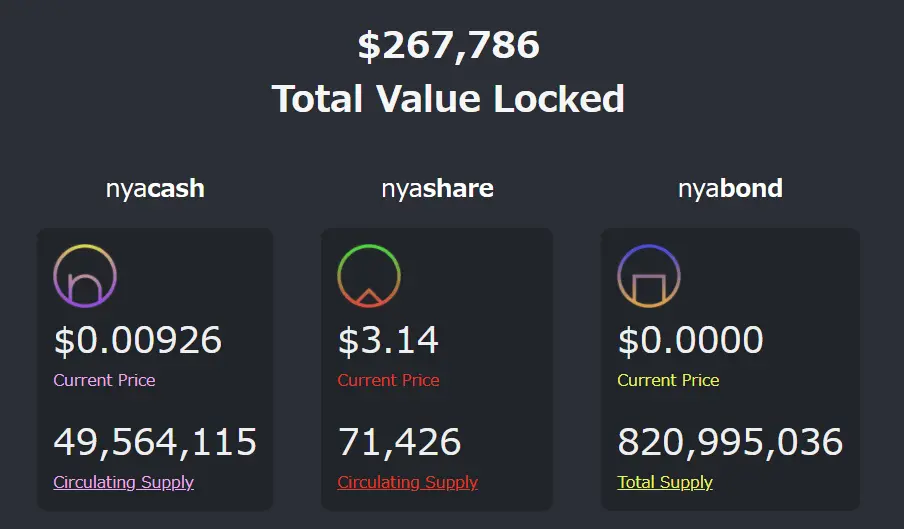Screen dimensions: 904x529
Task: Click the nyashare circular token icon
Action: coord(369,276)
